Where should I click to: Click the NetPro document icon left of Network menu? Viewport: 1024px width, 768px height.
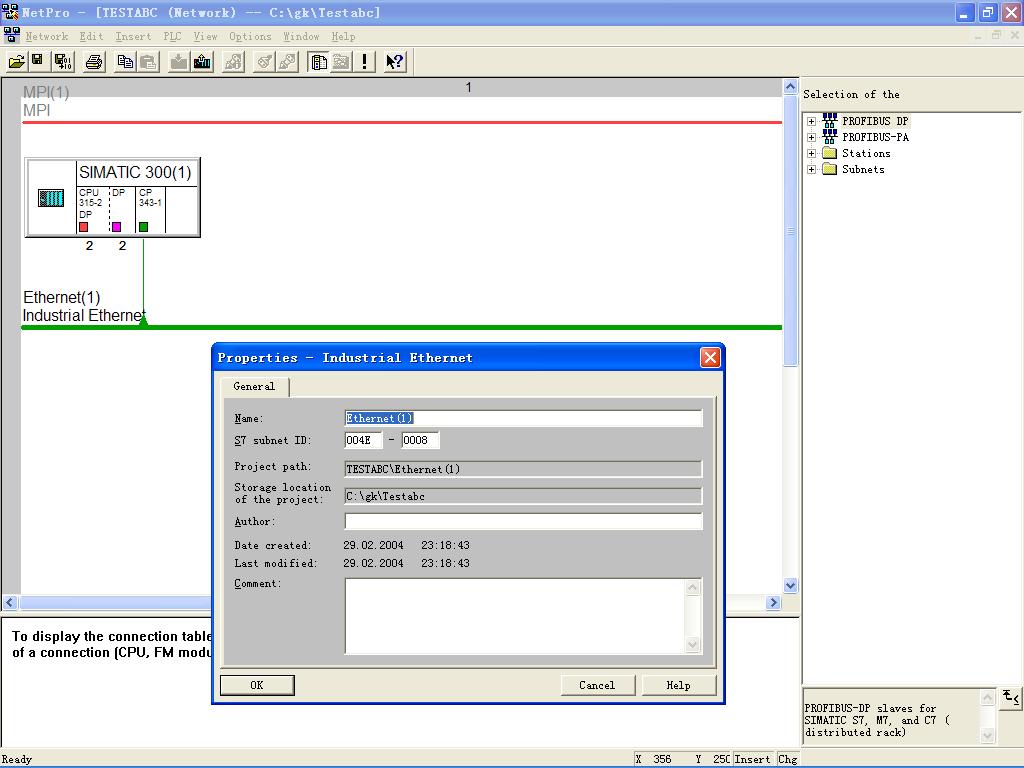pyautogui.click(x=12, y=35)
